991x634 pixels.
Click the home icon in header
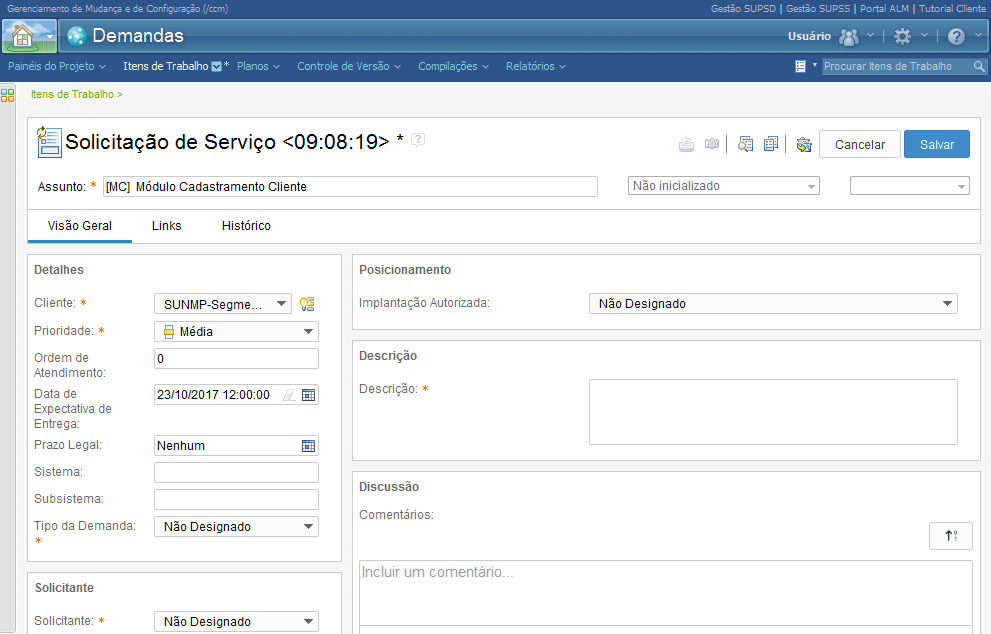(x=23, y=36)
